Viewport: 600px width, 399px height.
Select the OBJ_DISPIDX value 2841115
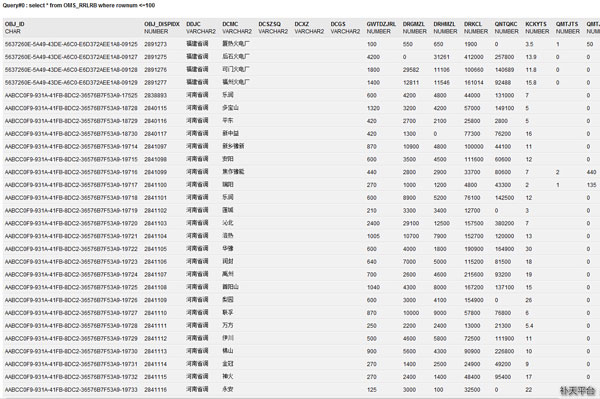coord(155,377)
